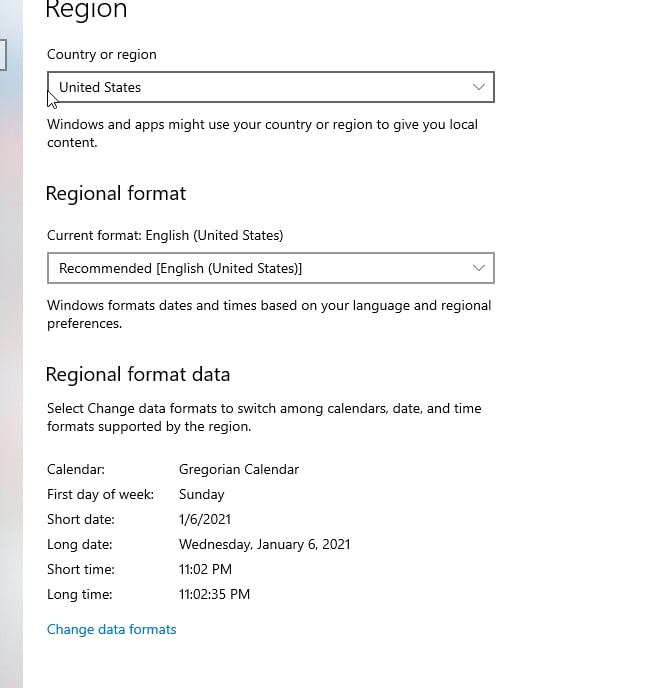
Task: Open the Country or region dropdown
Action: click(271, 87)
